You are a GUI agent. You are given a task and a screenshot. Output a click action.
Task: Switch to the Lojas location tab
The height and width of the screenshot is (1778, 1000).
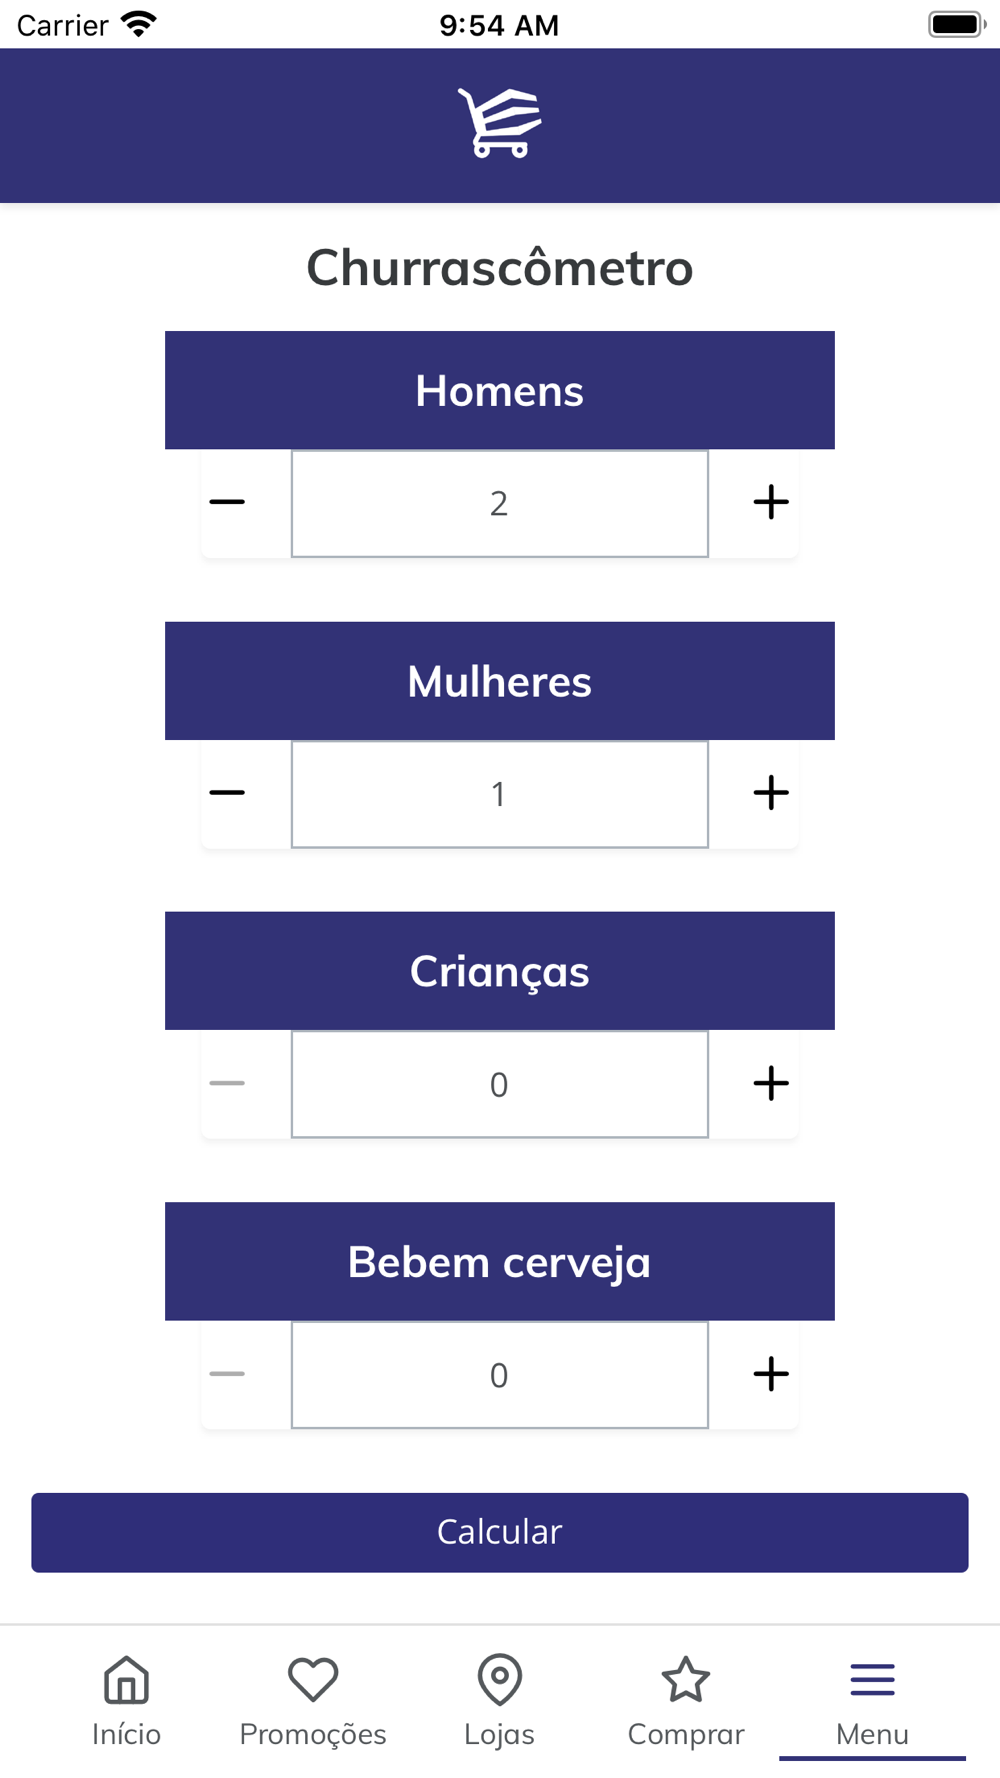(499, 1701)
